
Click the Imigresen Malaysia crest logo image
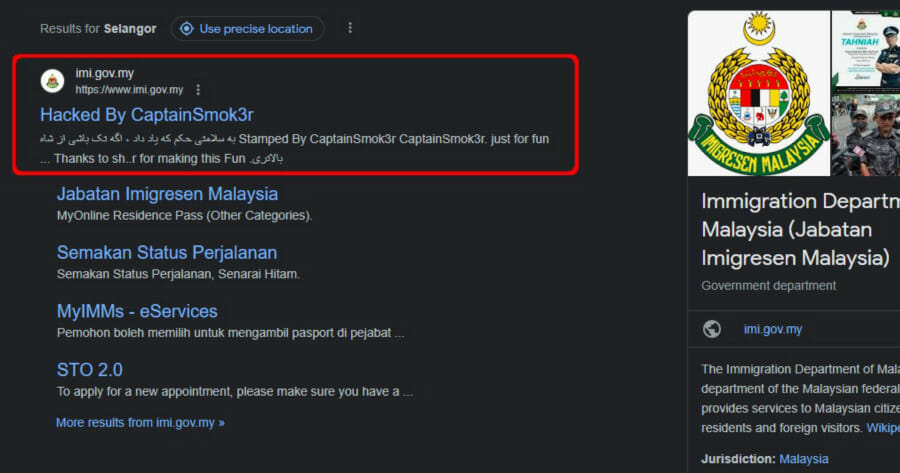click(756, 93)
